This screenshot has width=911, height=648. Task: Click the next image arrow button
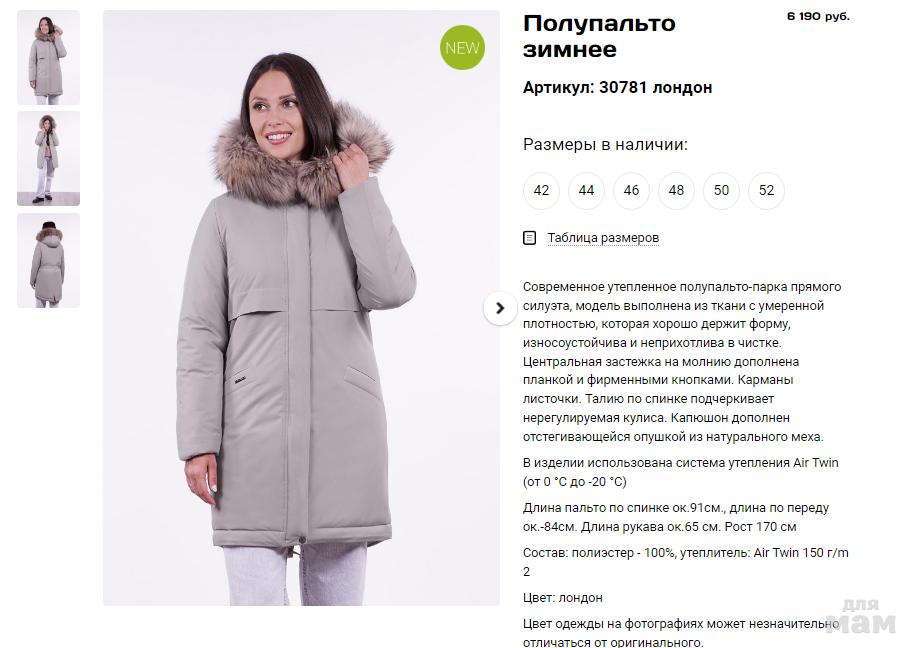(500, 308)
